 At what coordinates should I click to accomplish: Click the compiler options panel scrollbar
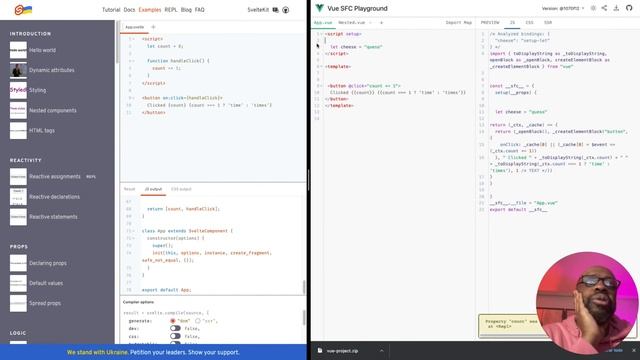tap(304, 318)
